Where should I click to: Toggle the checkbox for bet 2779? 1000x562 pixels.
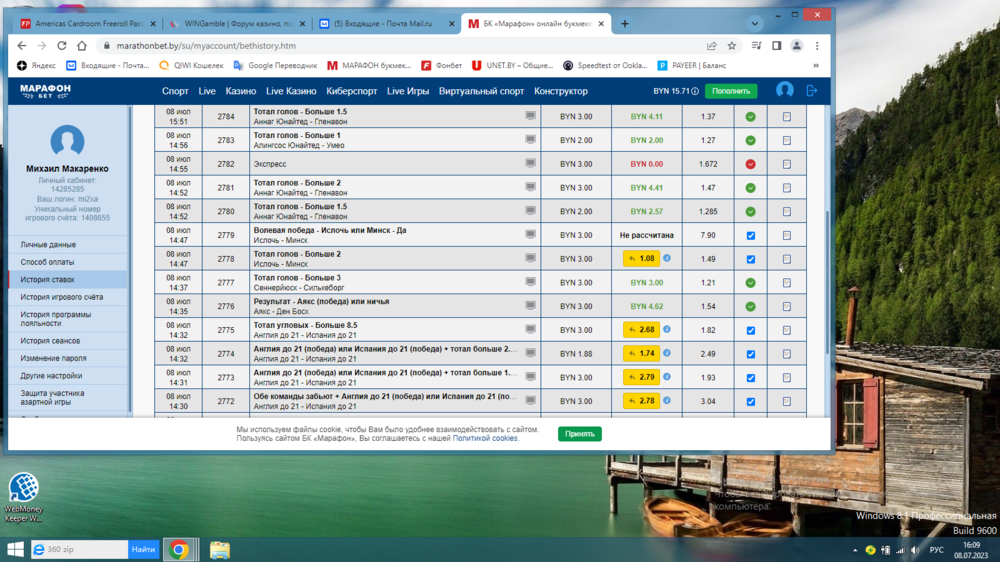click(x=750, y=236)
